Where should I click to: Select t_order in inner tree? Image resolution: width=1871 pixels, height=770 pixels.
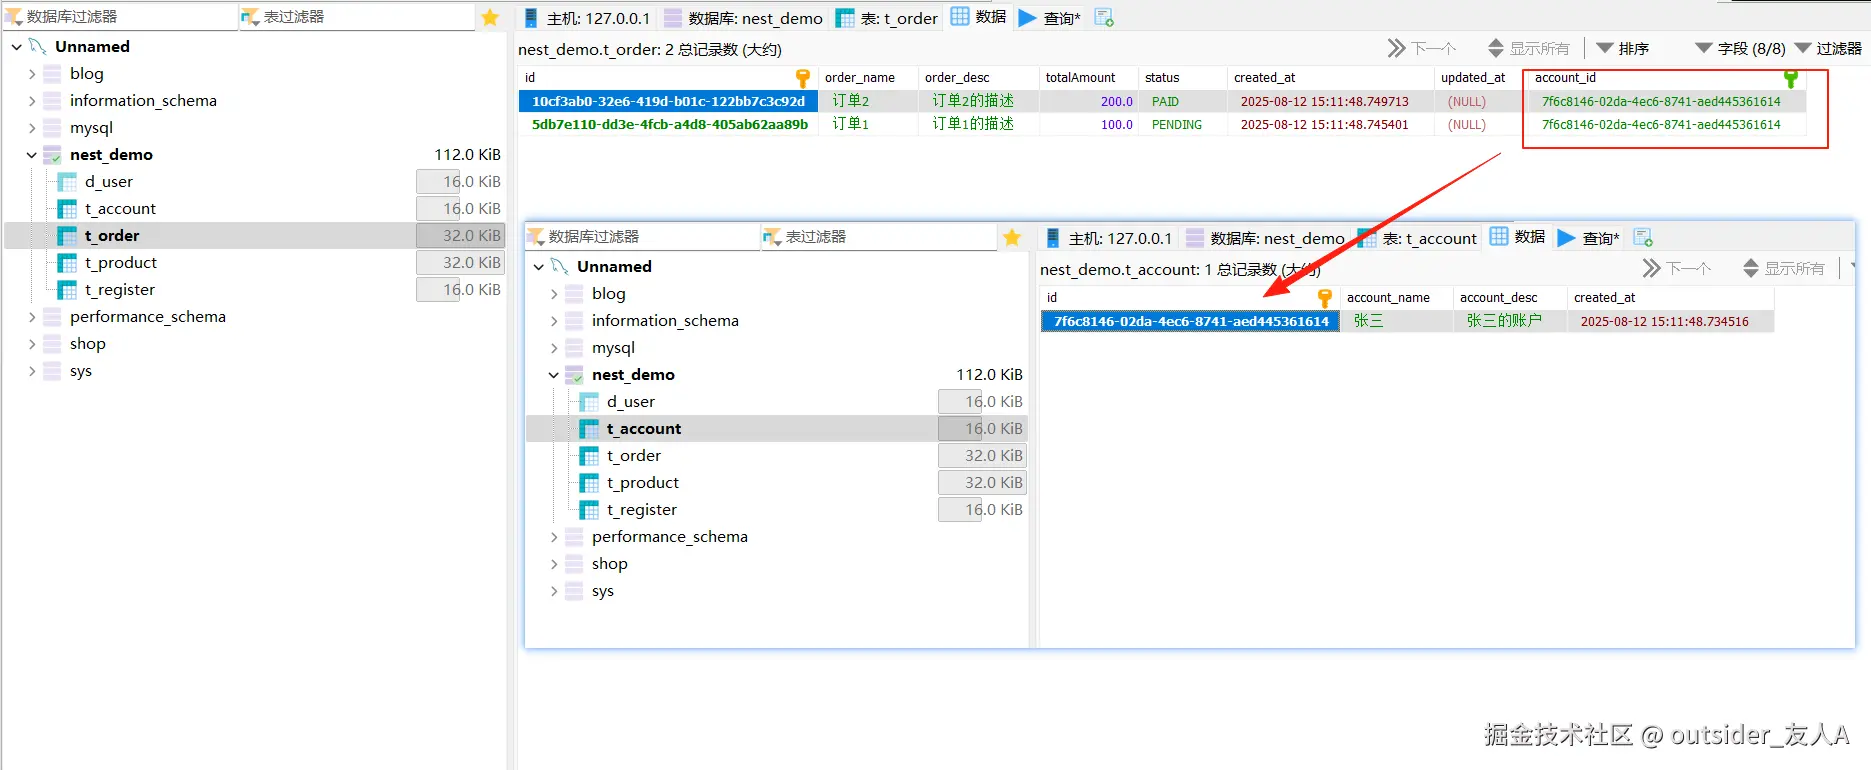click(633, 456)
